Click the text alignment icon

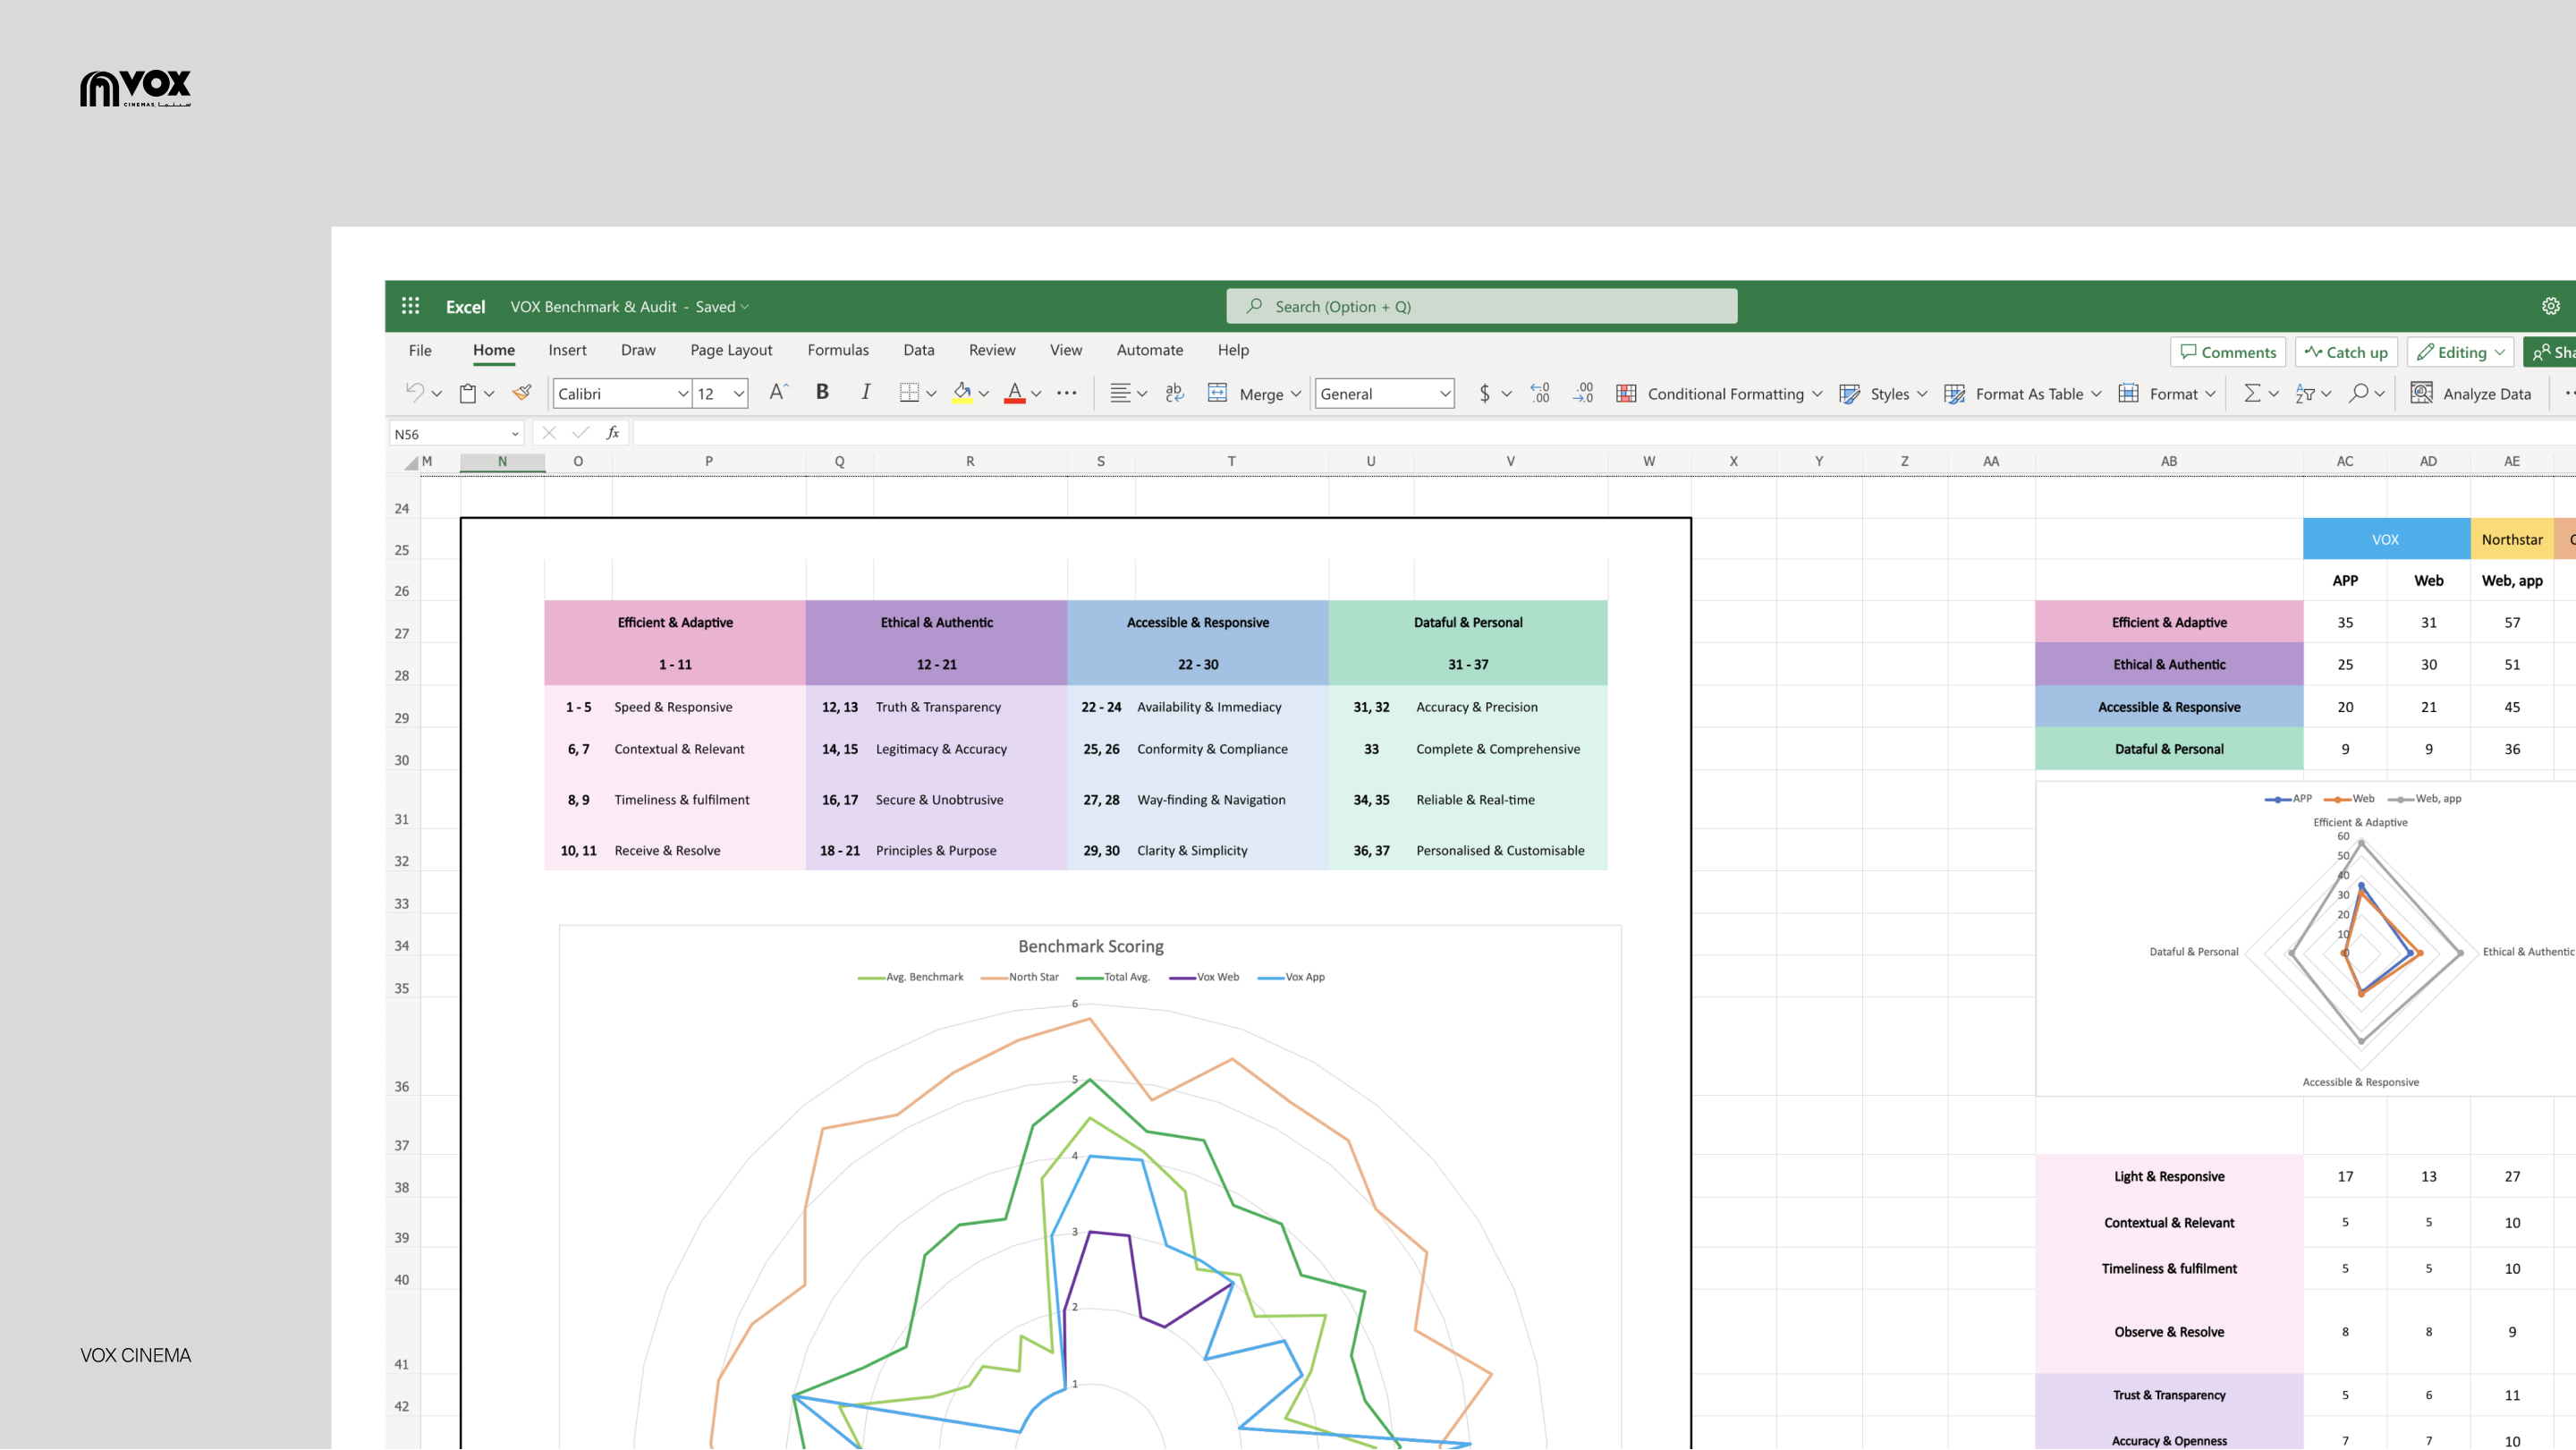click(x=1120, y=393)
